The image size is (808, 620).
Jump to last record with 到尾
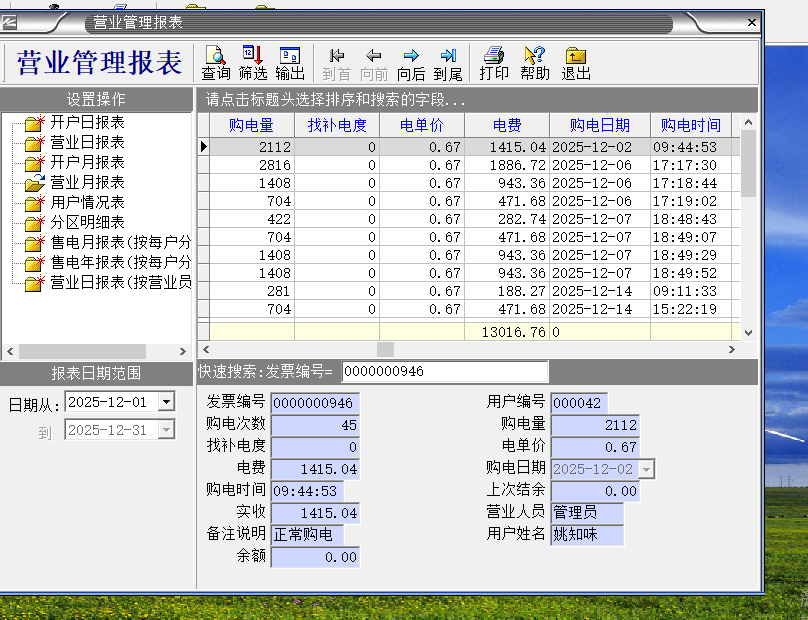448,62
